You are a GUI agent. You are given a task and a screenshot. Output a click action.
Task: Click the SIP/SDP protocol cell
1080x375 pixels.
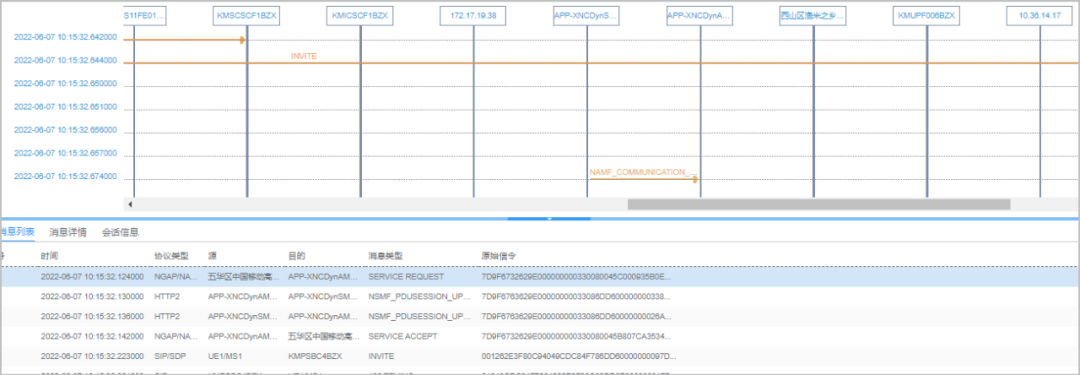coord(169,356)
